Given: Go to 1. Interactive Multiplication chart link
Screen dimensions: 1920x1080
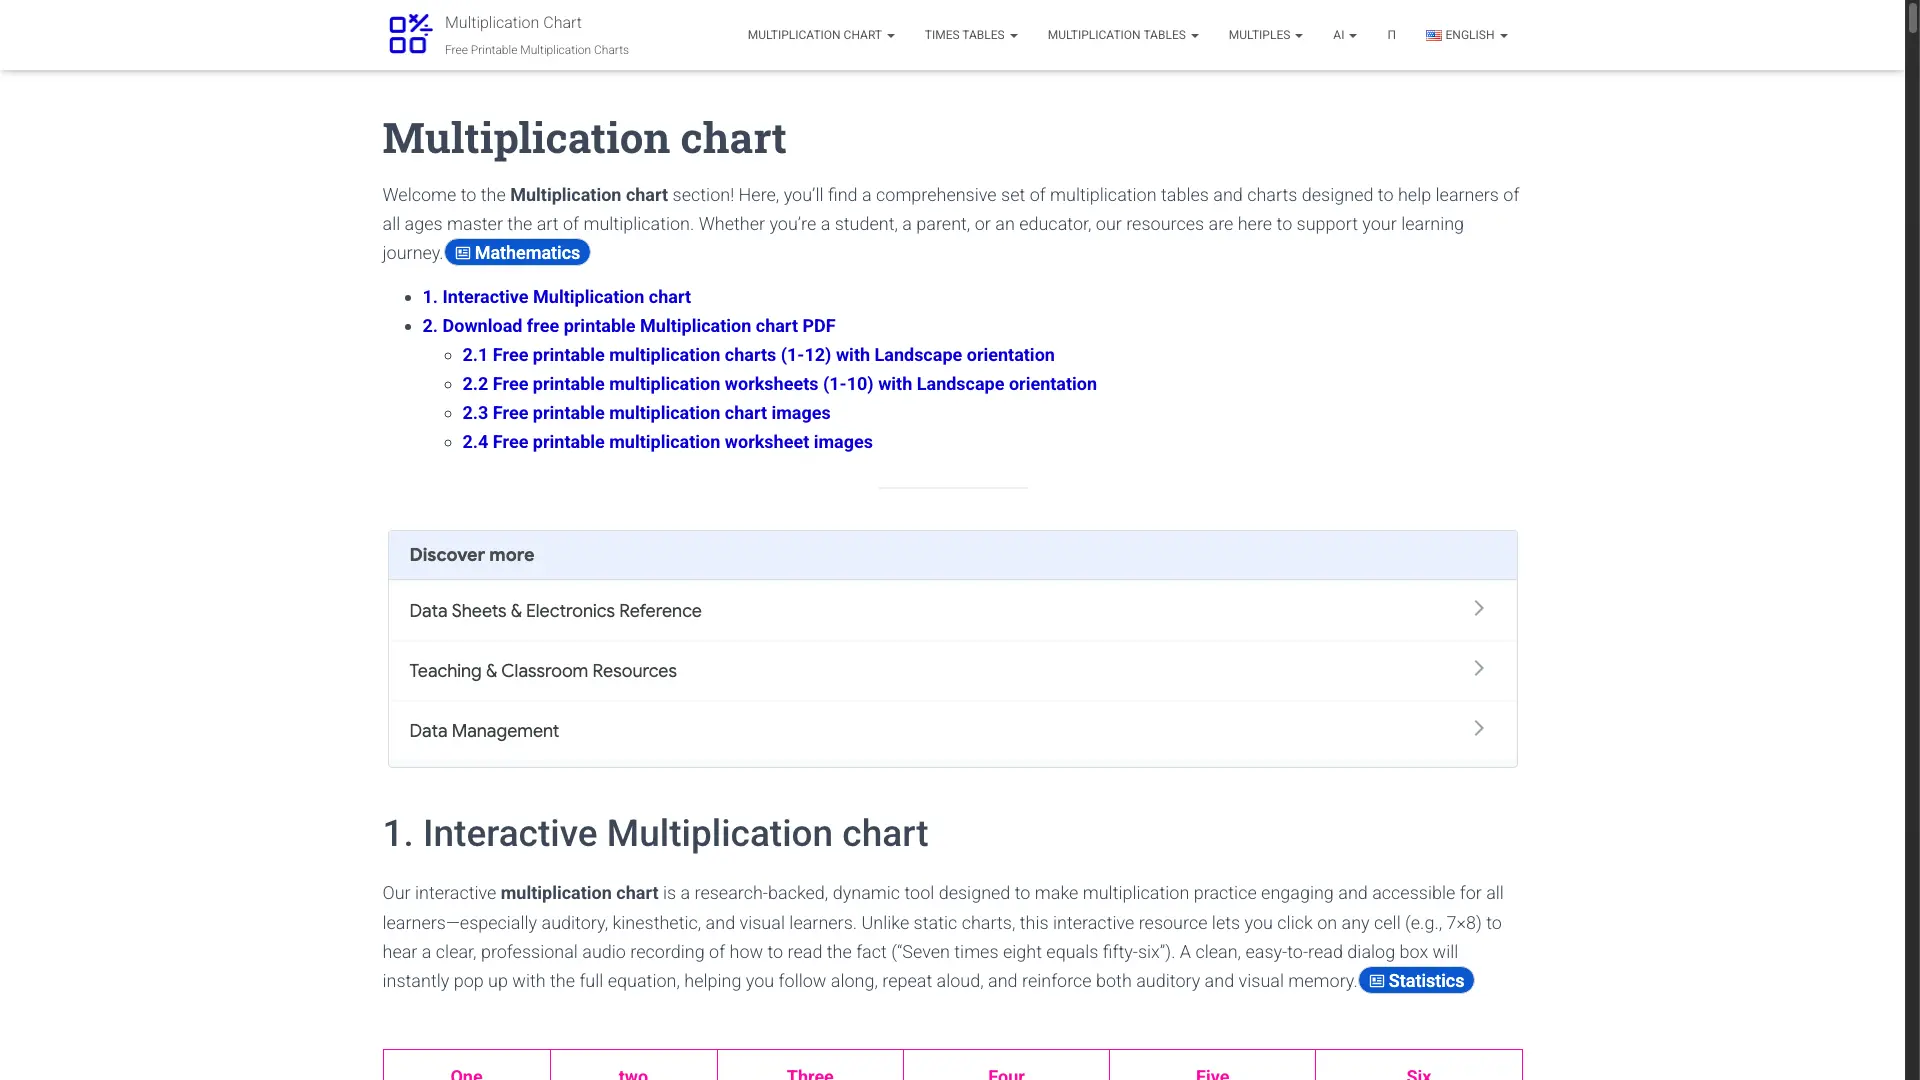Looking at the screenshot, I should 556,297.
